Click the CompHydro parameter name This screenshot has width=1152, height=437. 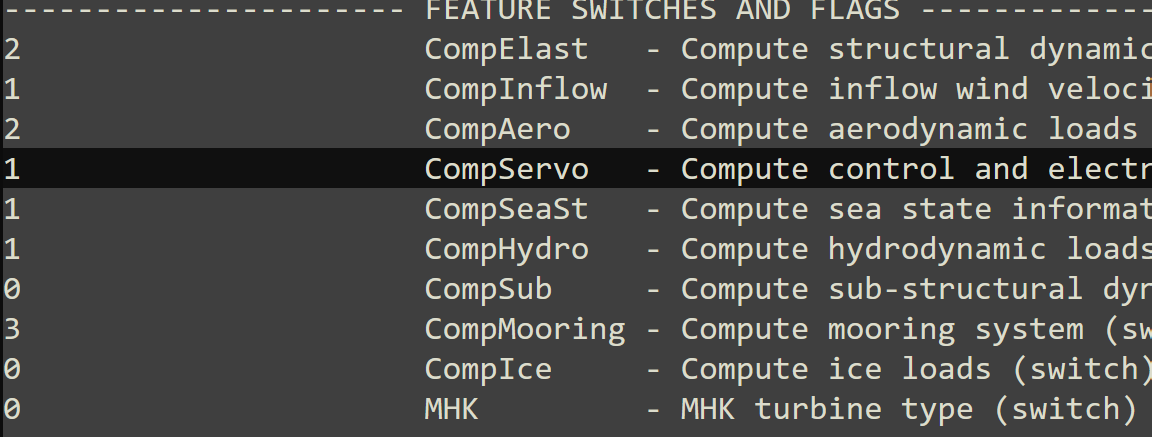point(506,249)
